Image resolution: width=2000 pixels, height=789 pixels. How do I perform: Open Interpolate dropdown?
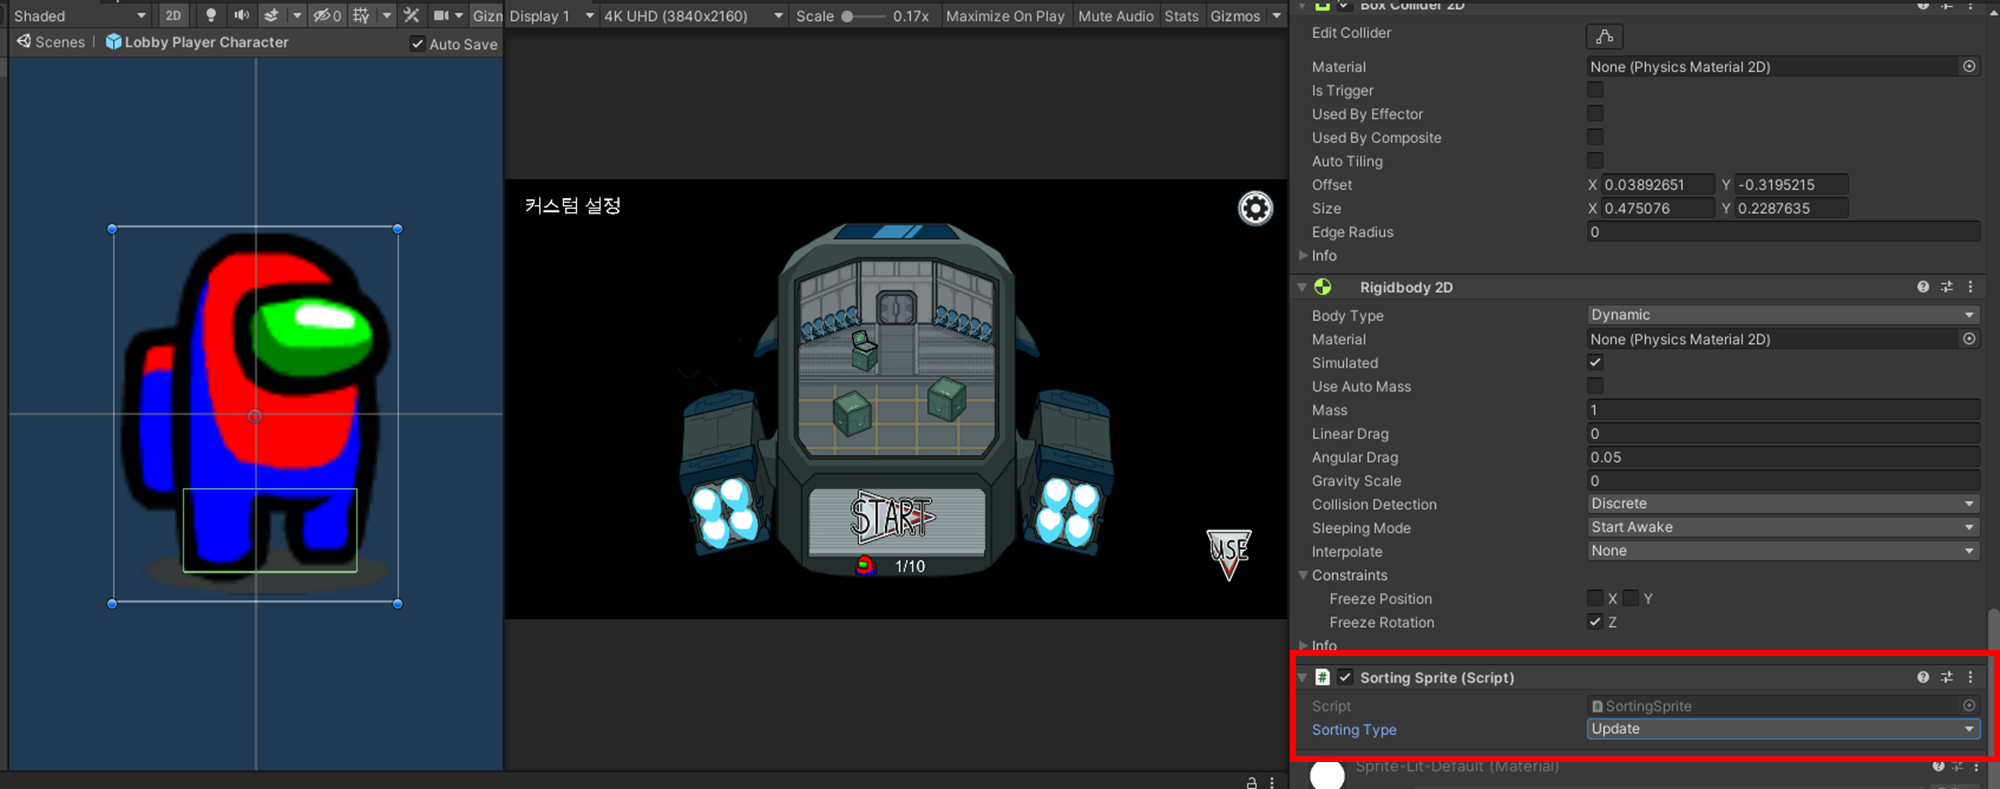(1783, 551)
